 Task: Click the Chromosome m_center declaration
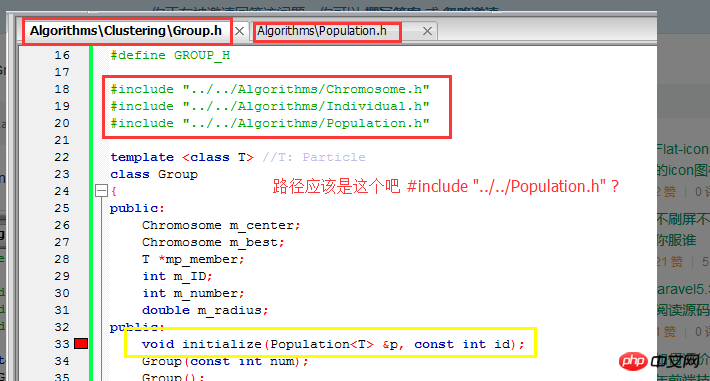[221, 225]
